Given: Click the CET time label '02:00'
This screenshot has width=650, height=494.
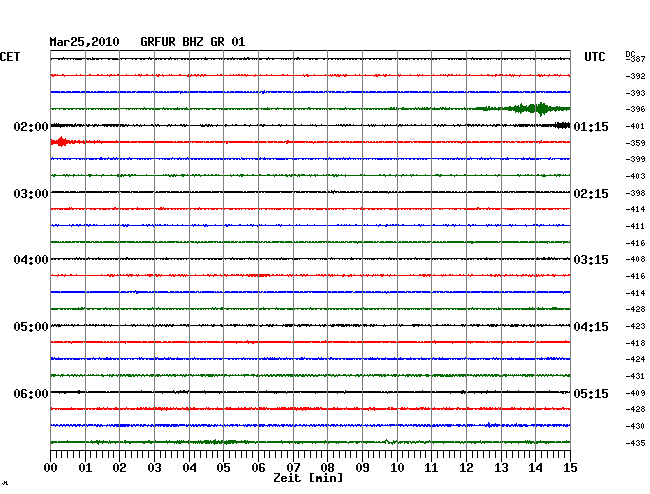Looking at the screenshot, I should [x=31, y=127].
